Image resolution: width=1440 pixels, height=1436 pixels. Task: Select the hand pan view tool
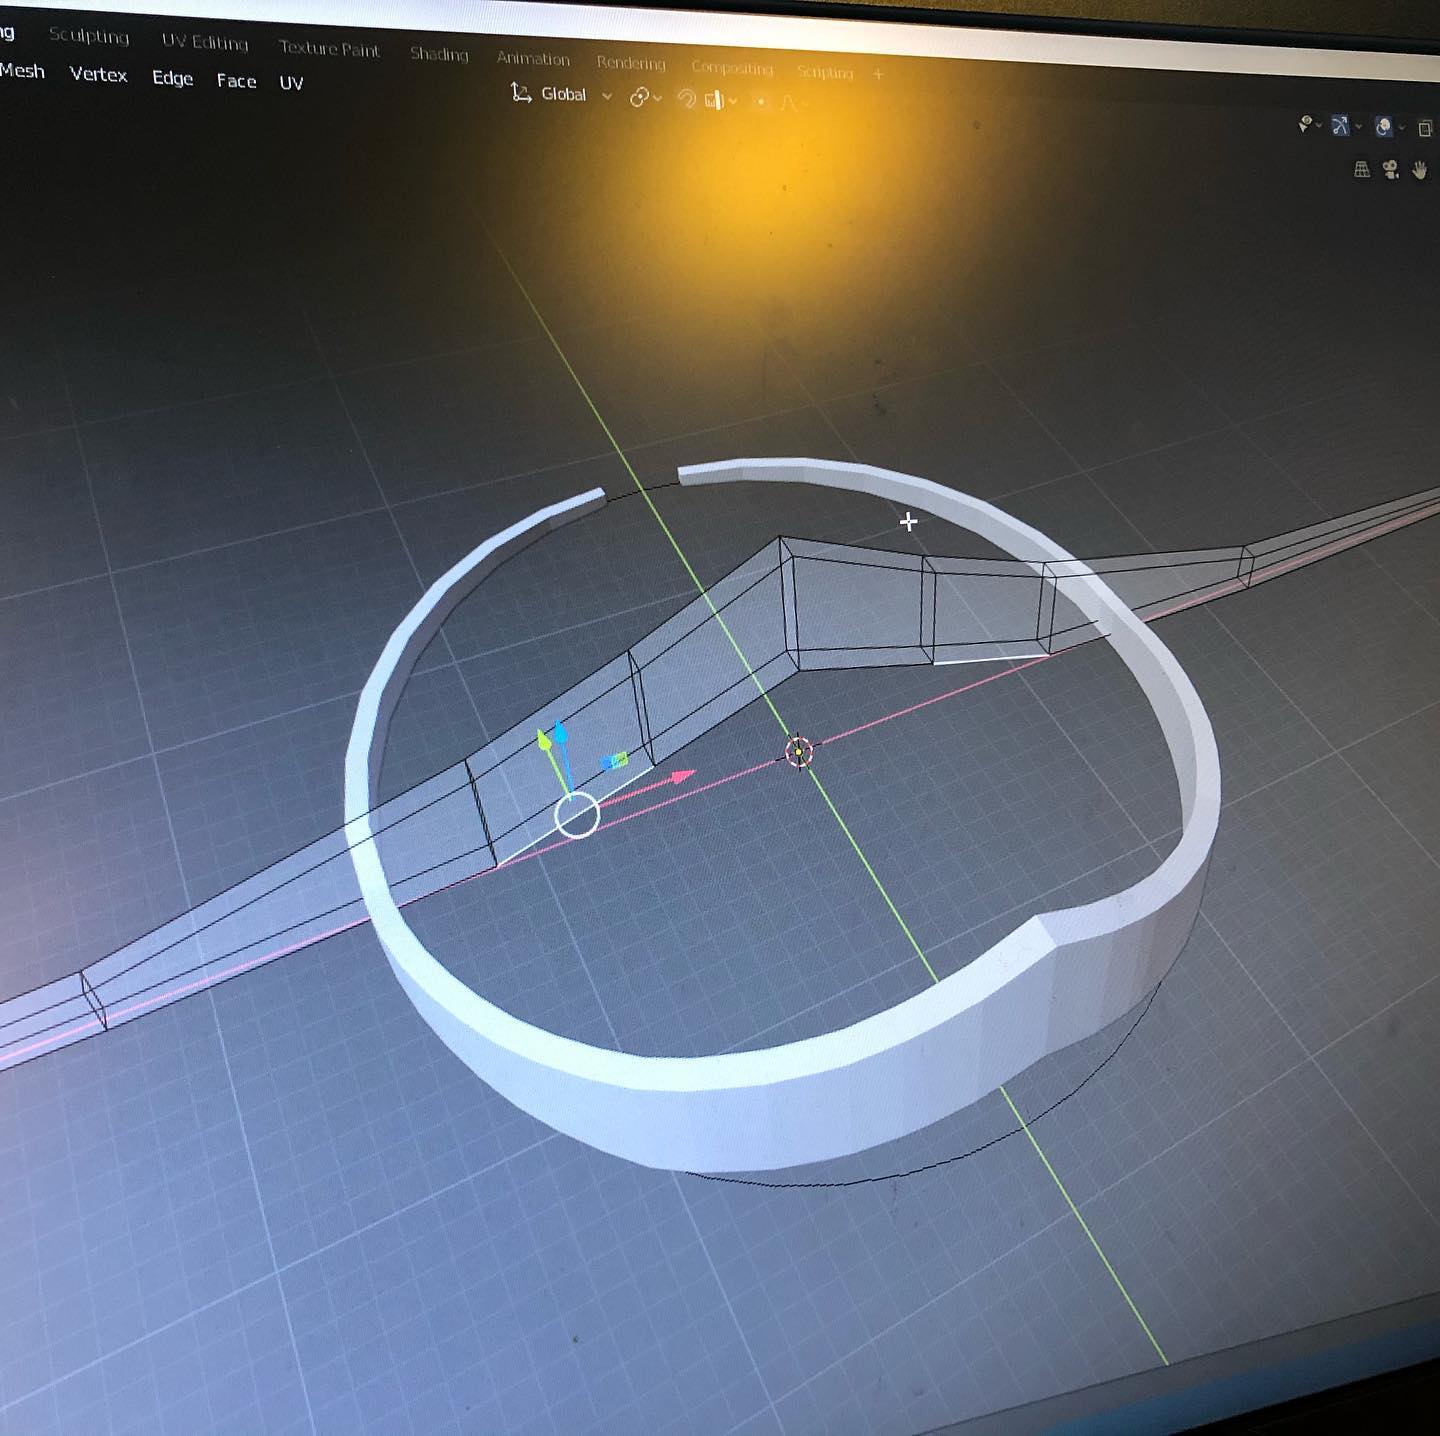pos(1420,171)
